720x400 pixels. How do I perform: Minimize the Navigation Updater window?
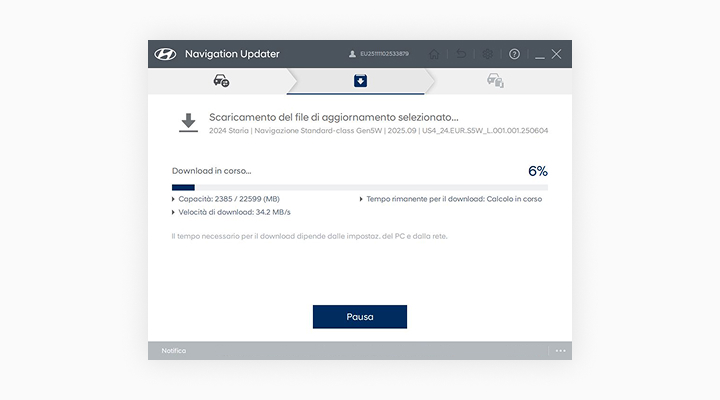(540, 54)
